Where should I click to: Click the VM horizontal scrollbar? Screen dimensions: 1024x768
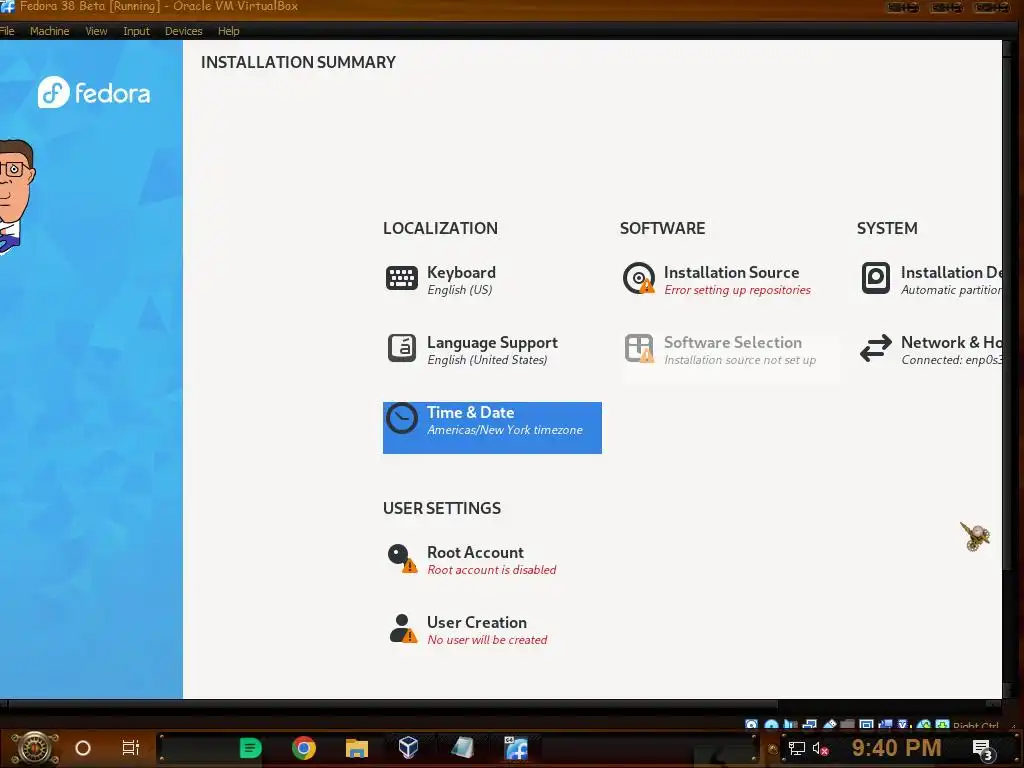pos(392,705)
